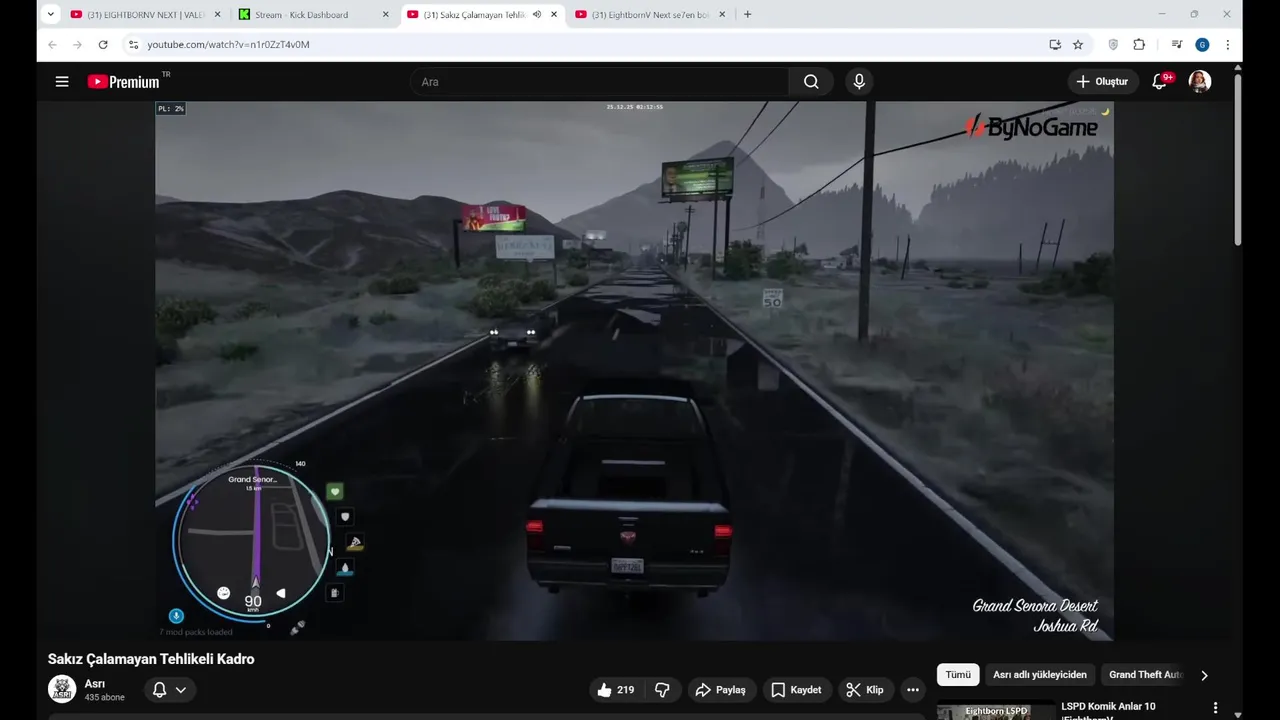This screenshot has height=720, width=1280.
Task: Open more actions three-dot menu
Action: [x=913, y=690]
